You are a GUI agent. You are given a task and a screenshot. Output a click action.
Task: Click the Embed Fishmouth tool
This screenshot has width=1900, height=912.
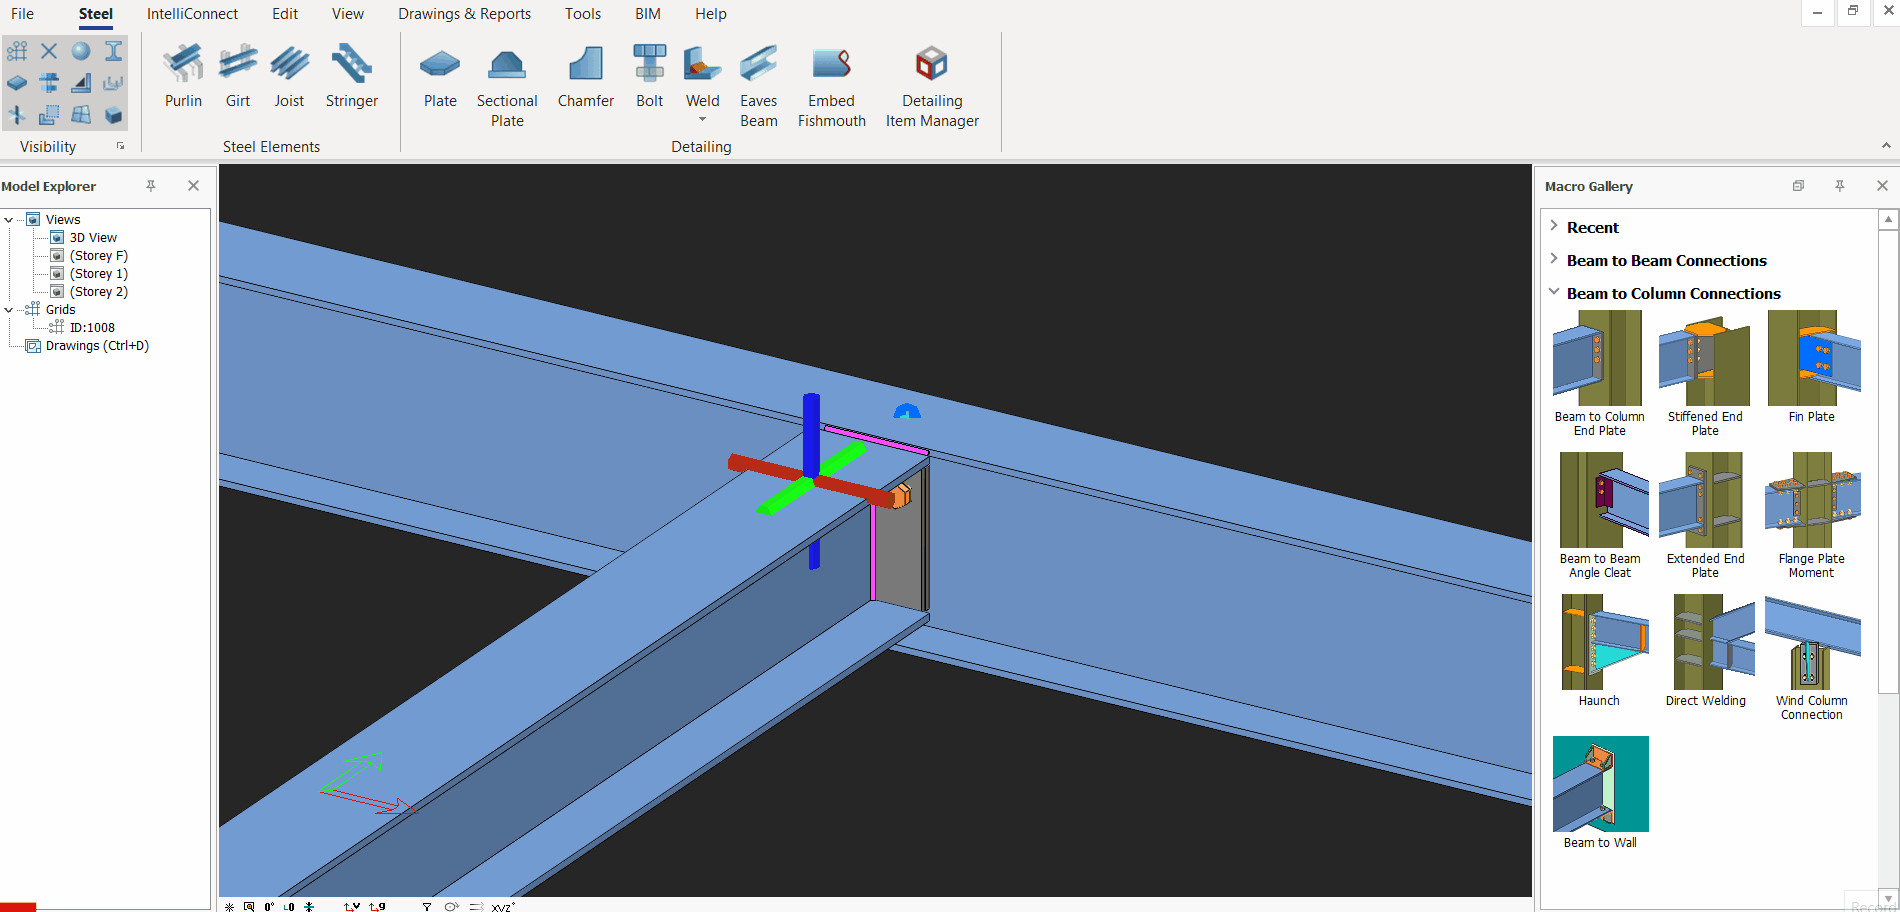[x=831, y=86]
